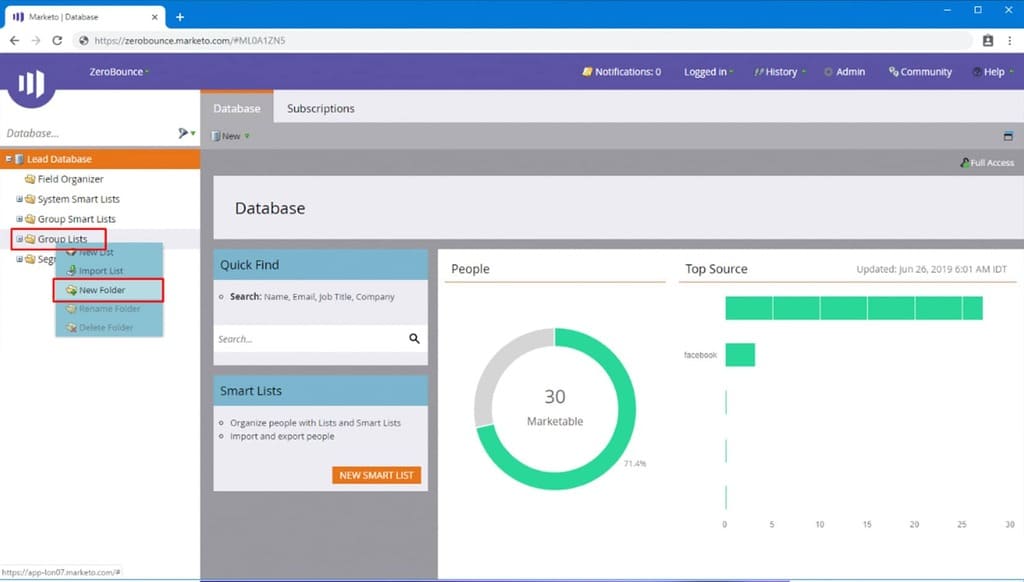Select the Group Lists folder
The image size is (1024, 582).
pyautogui.click(x=62, y=239)
